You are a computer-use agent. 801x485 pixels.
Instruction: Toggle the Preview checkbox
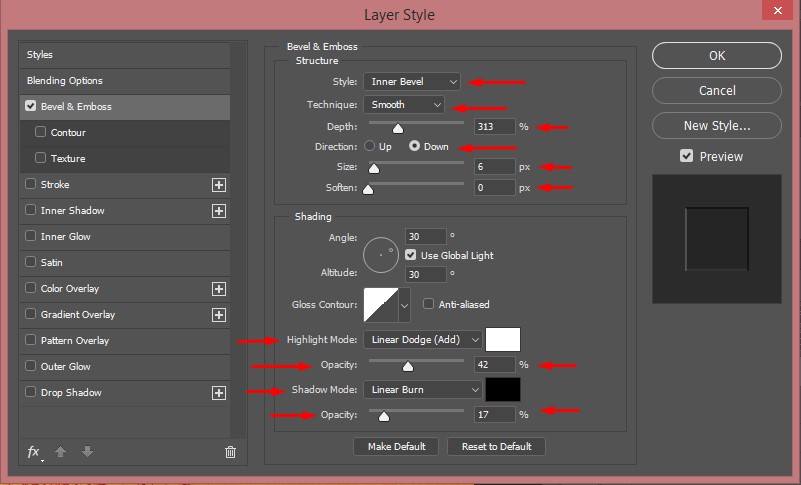click(x=687, y=156)
